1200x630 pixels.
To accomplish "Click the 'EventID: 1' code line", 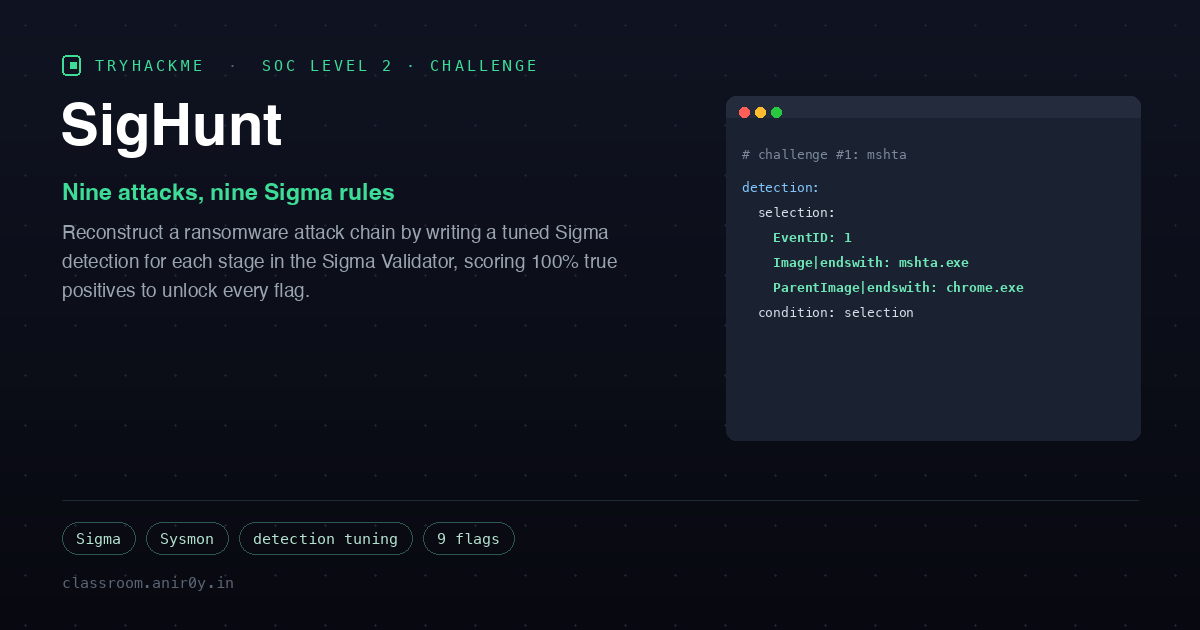I will point(812,238).
